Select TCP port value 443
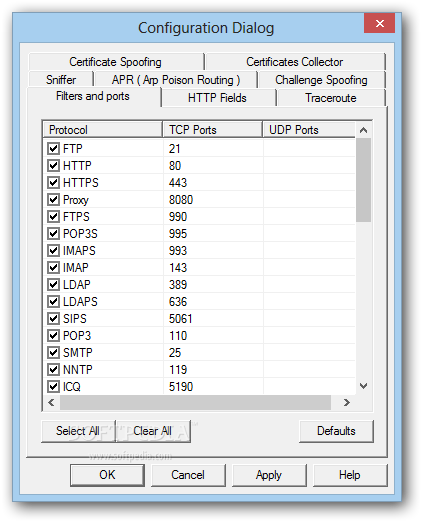The image size is (422, 522). tap(178, 182)
